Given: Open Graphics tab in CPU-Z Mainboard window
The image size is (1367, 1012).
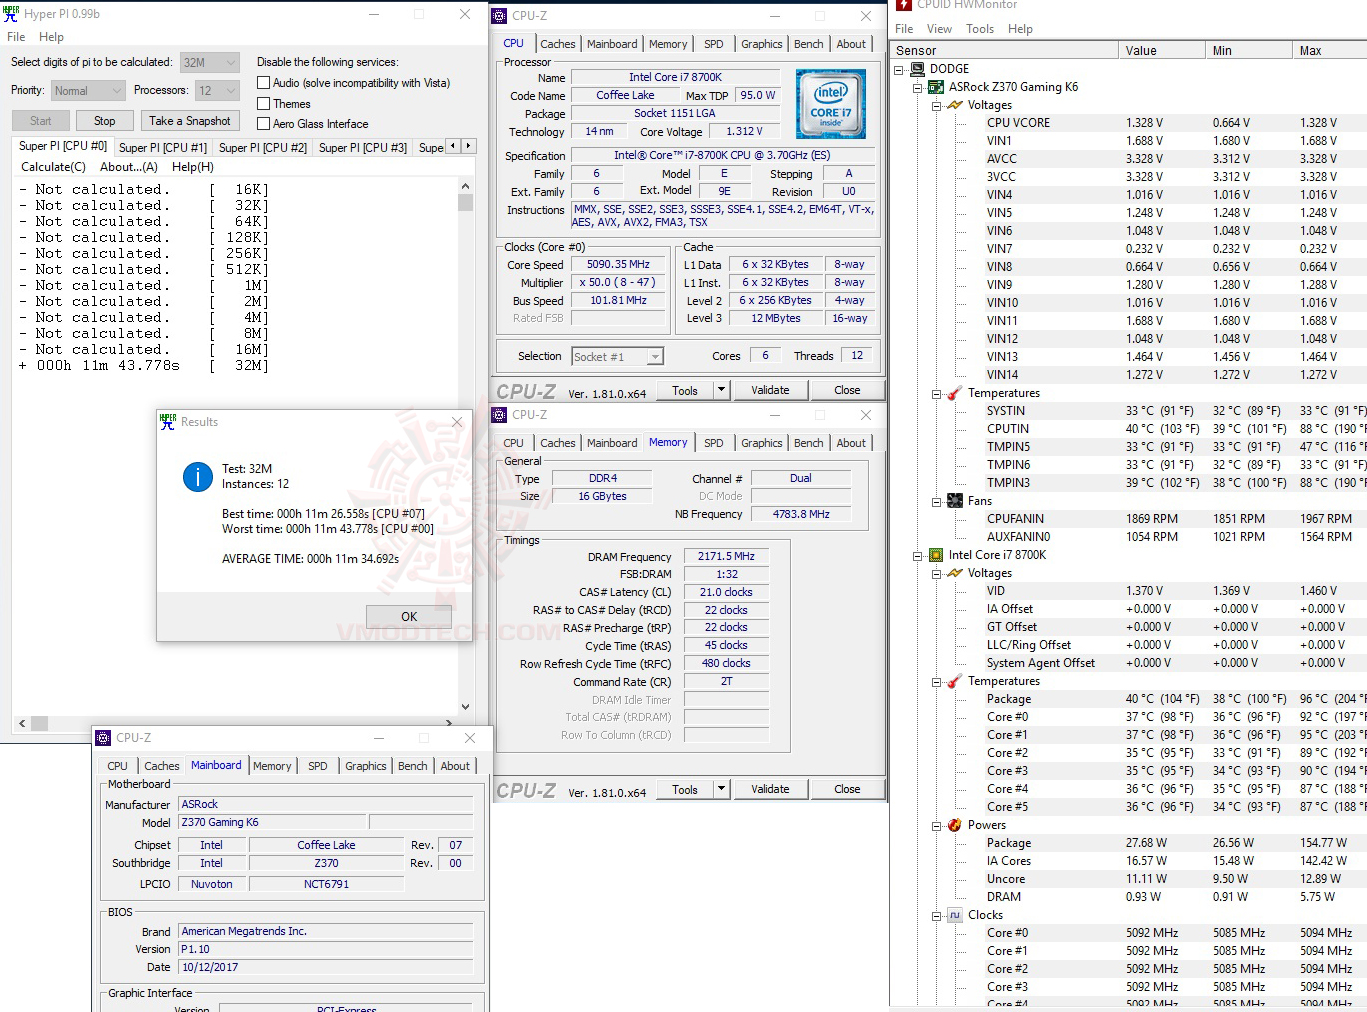Looking at the screenshot, I should pos(366,766).
